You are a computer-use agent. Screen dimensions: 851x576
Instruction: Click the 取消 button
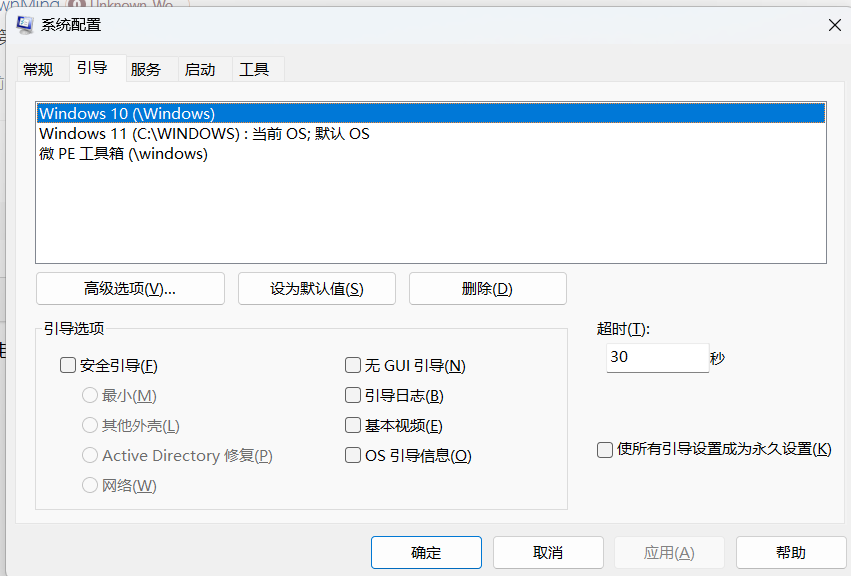pyautogui.click(x=548, y=553)
